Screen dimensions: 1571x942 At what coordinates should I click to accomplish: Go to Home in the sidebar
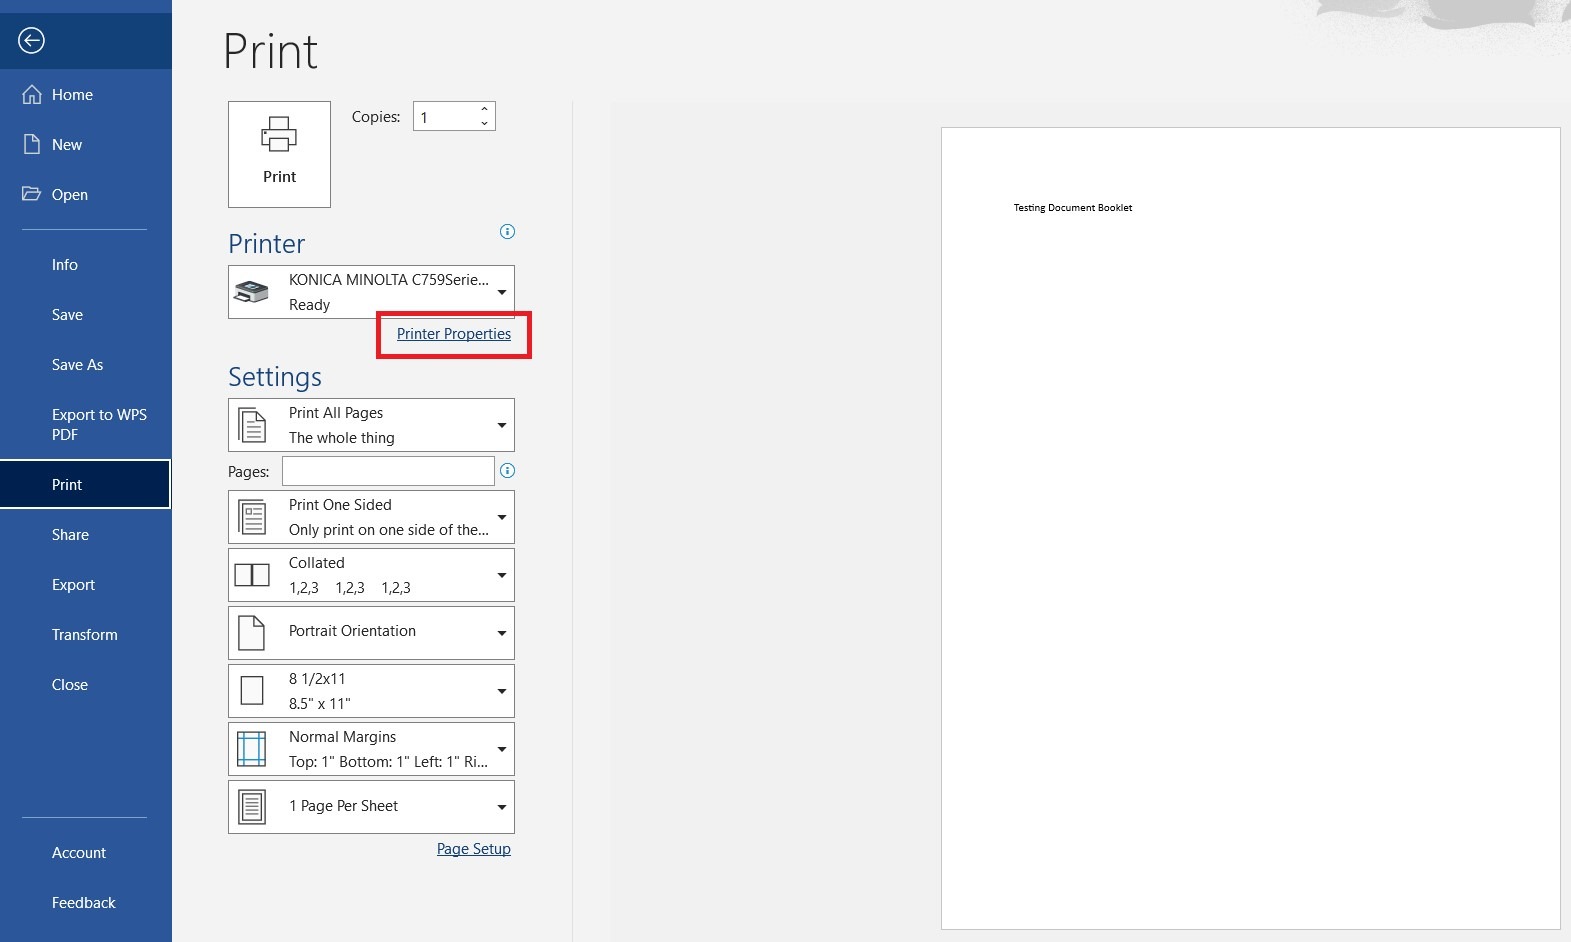pyautogui.click(x=72, y=95)
